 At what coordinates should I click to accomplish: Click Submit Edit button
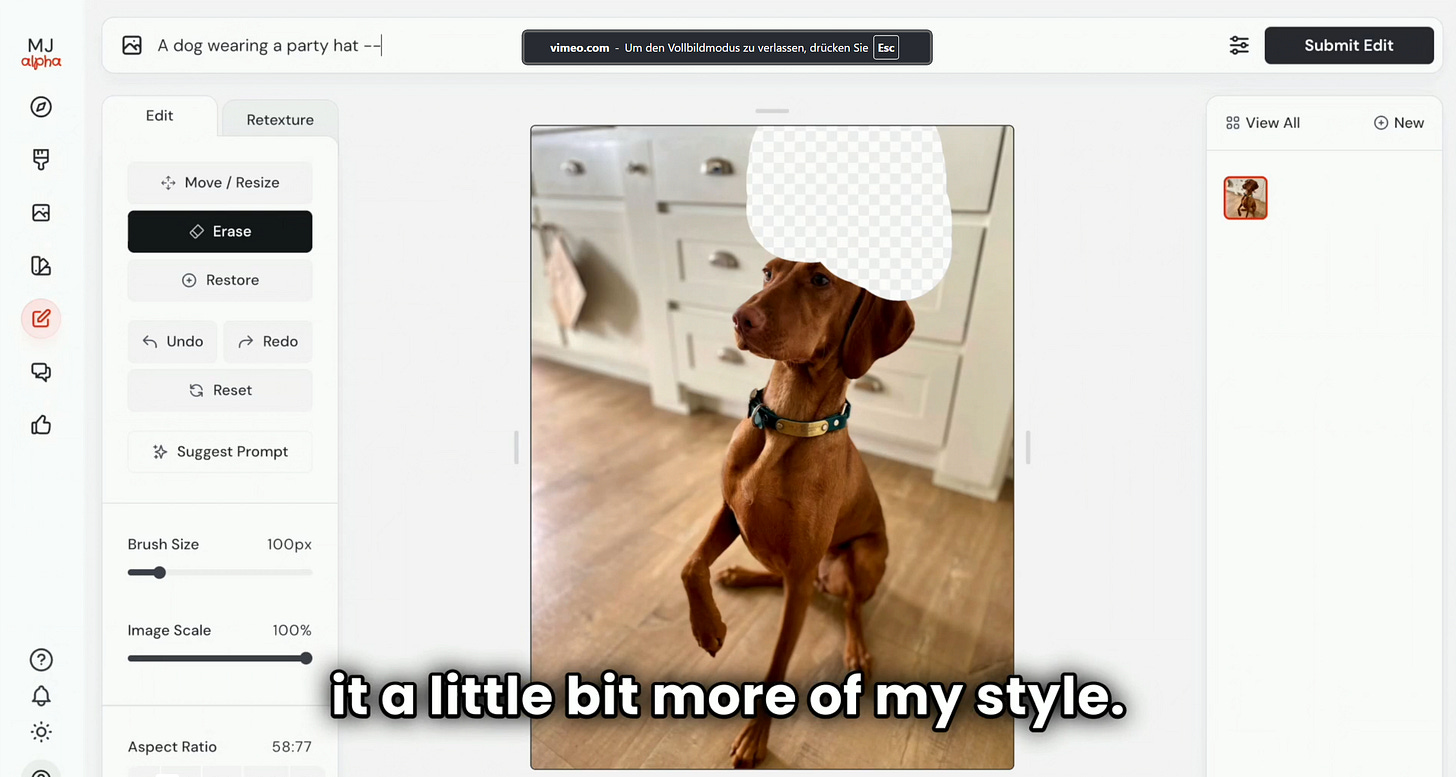[x=1349, y=45]
